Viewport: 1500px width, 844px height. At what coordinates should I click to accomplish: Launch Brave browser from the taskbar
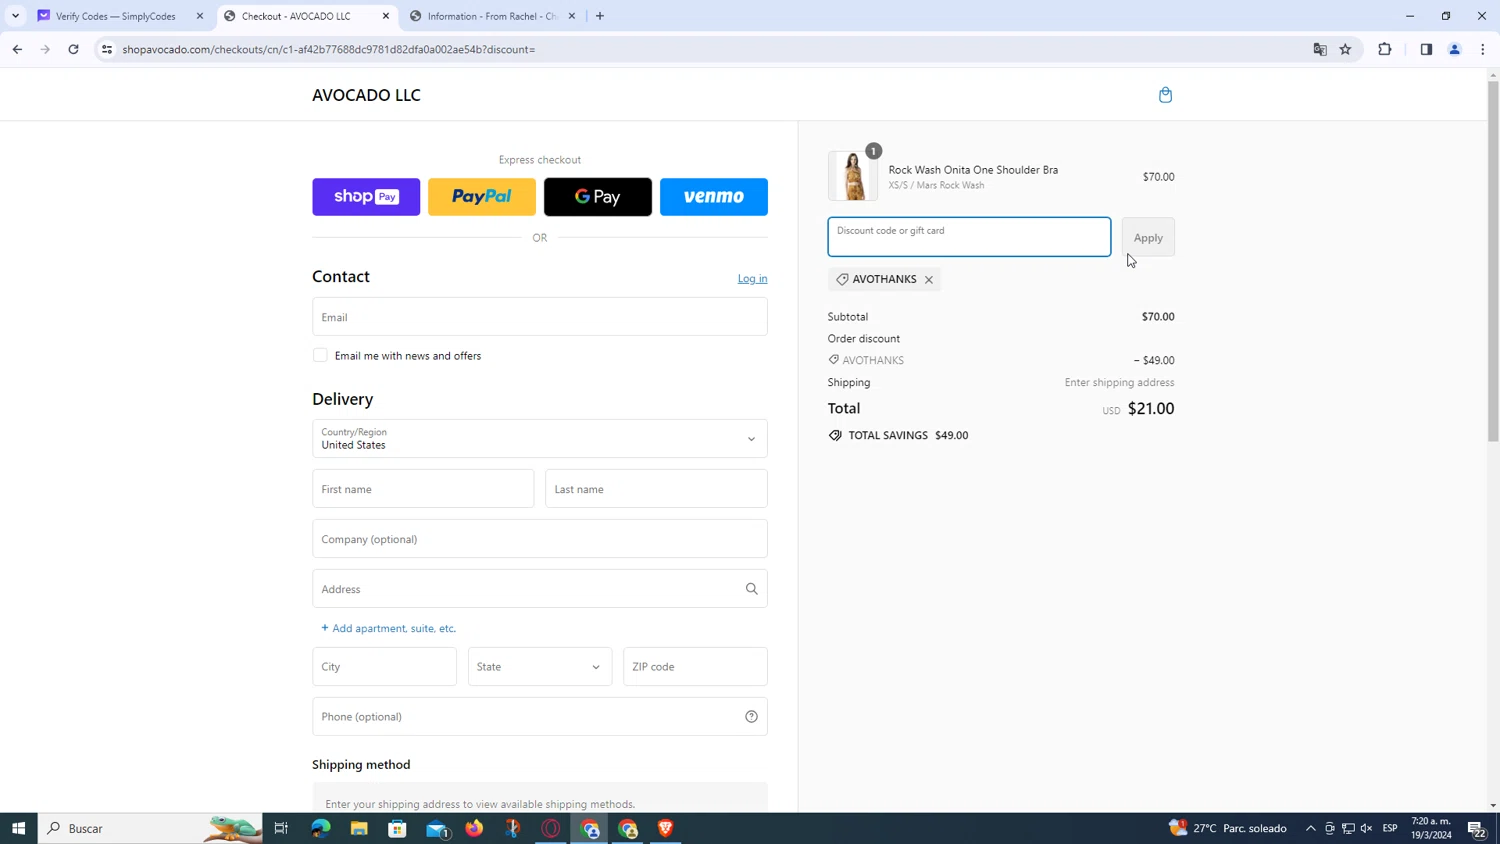666,828
